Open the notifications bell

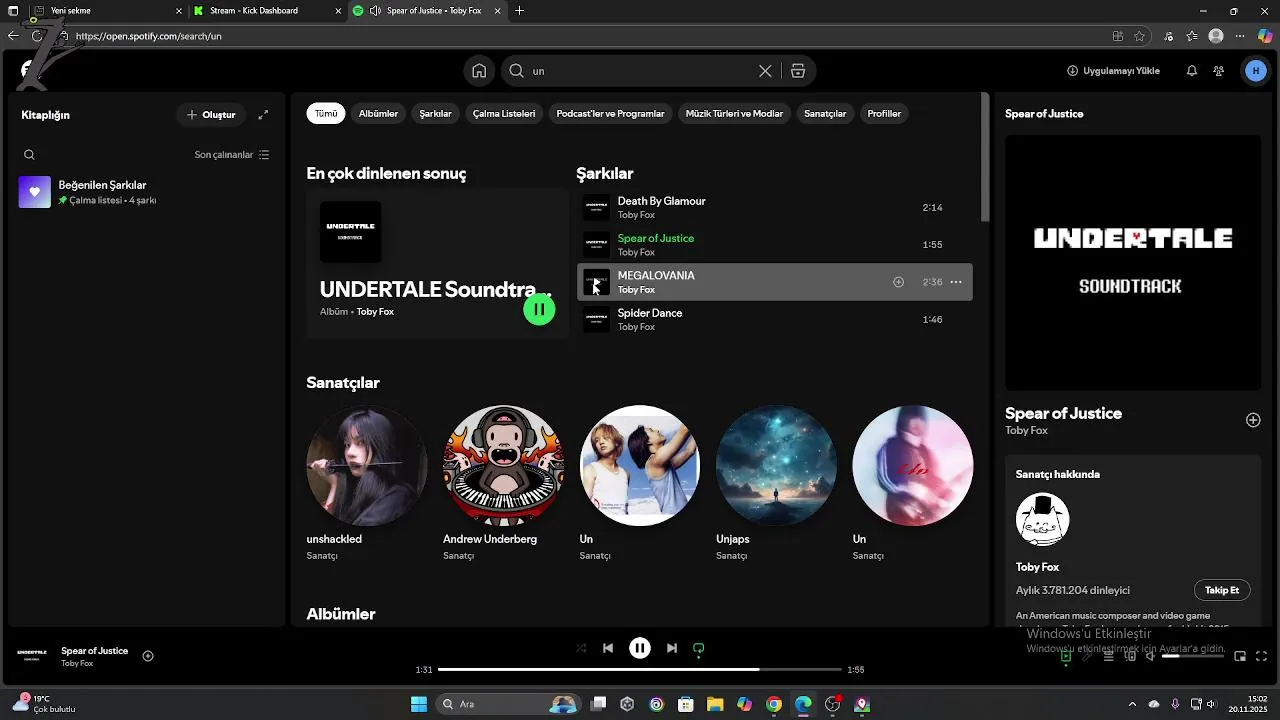pos(1192,71)
